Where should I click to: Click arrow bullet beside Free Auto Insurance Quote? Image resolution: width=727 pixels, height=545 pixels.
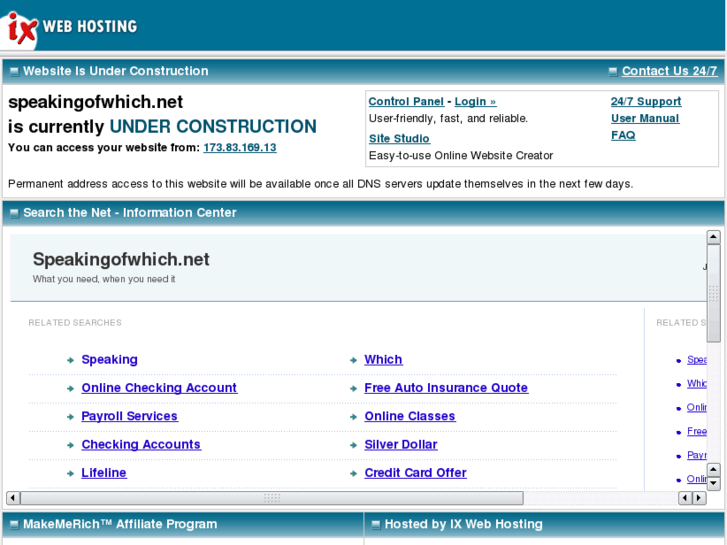(x=353, y=388)
